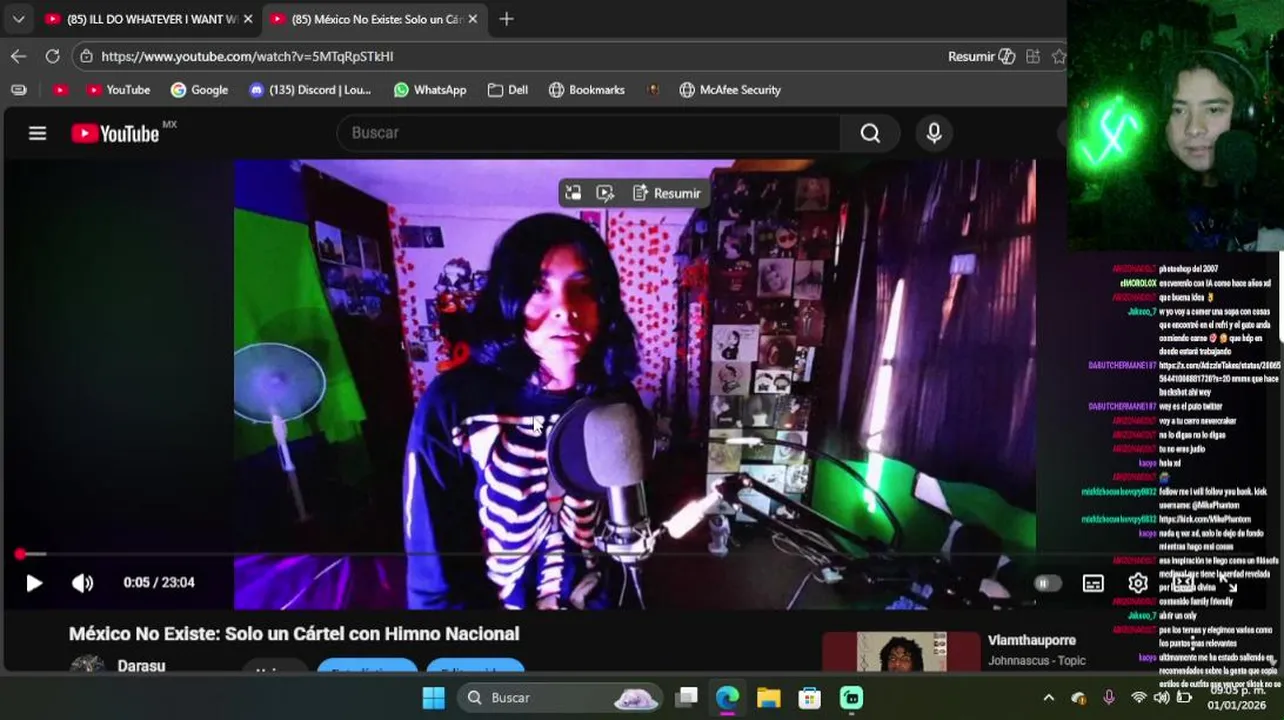Open the Wi-Fi network tray icon
The image size is (1284, 720).
tap(1138, 697)
